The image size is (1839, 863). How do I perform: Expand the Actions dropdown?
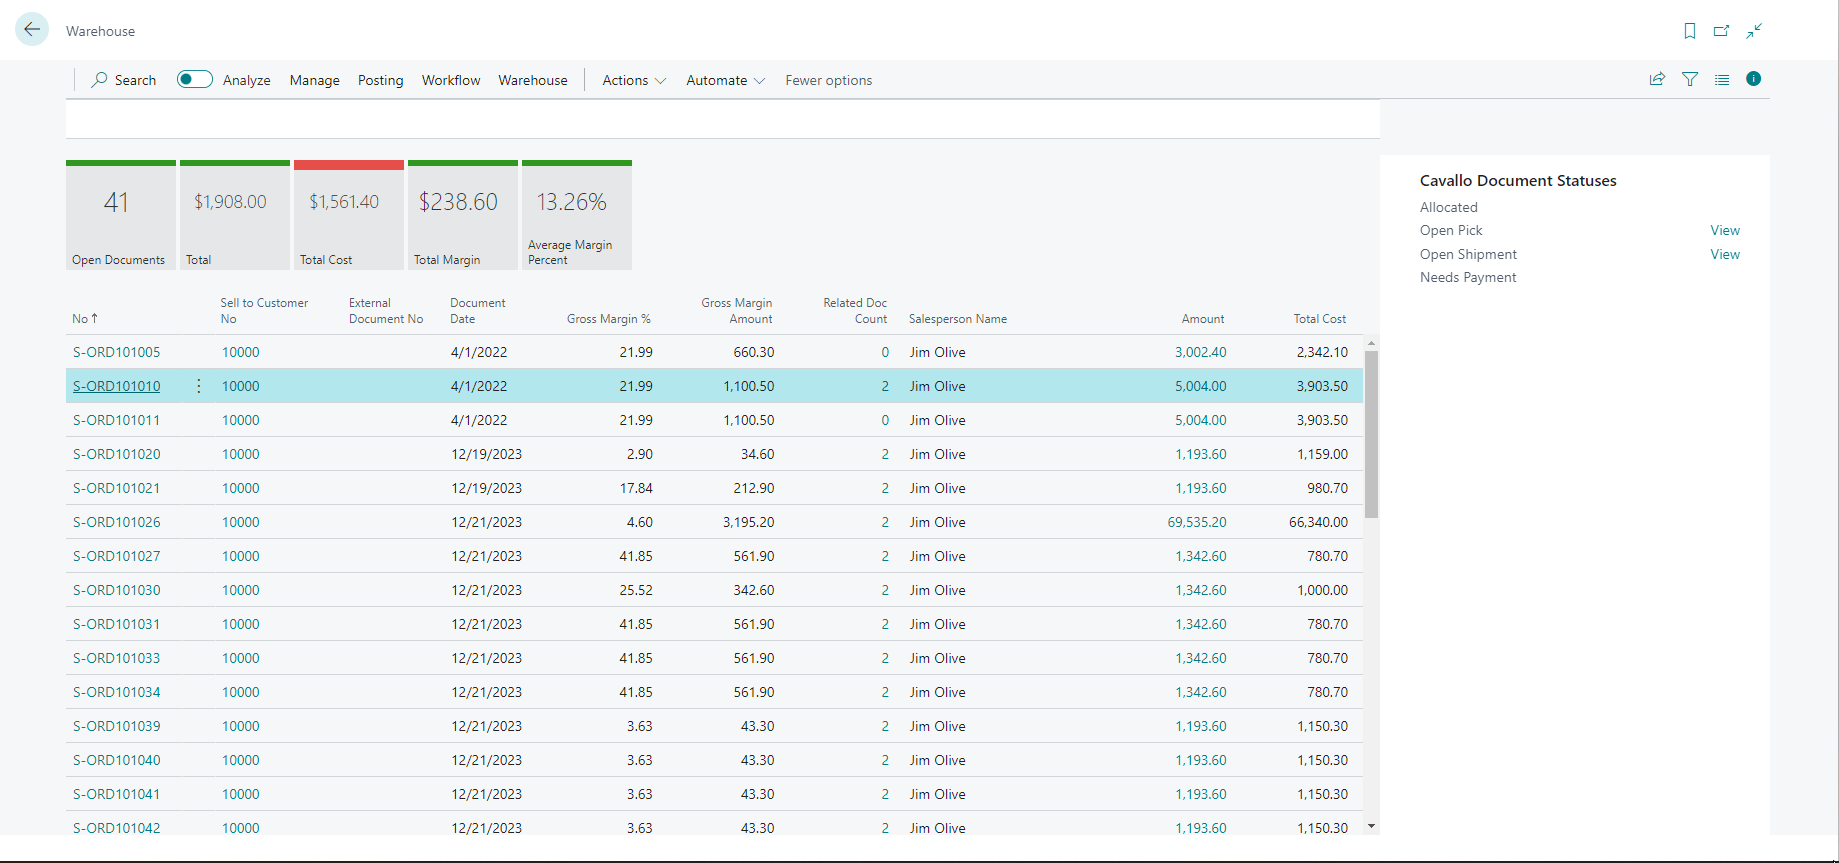coord(634,80)
